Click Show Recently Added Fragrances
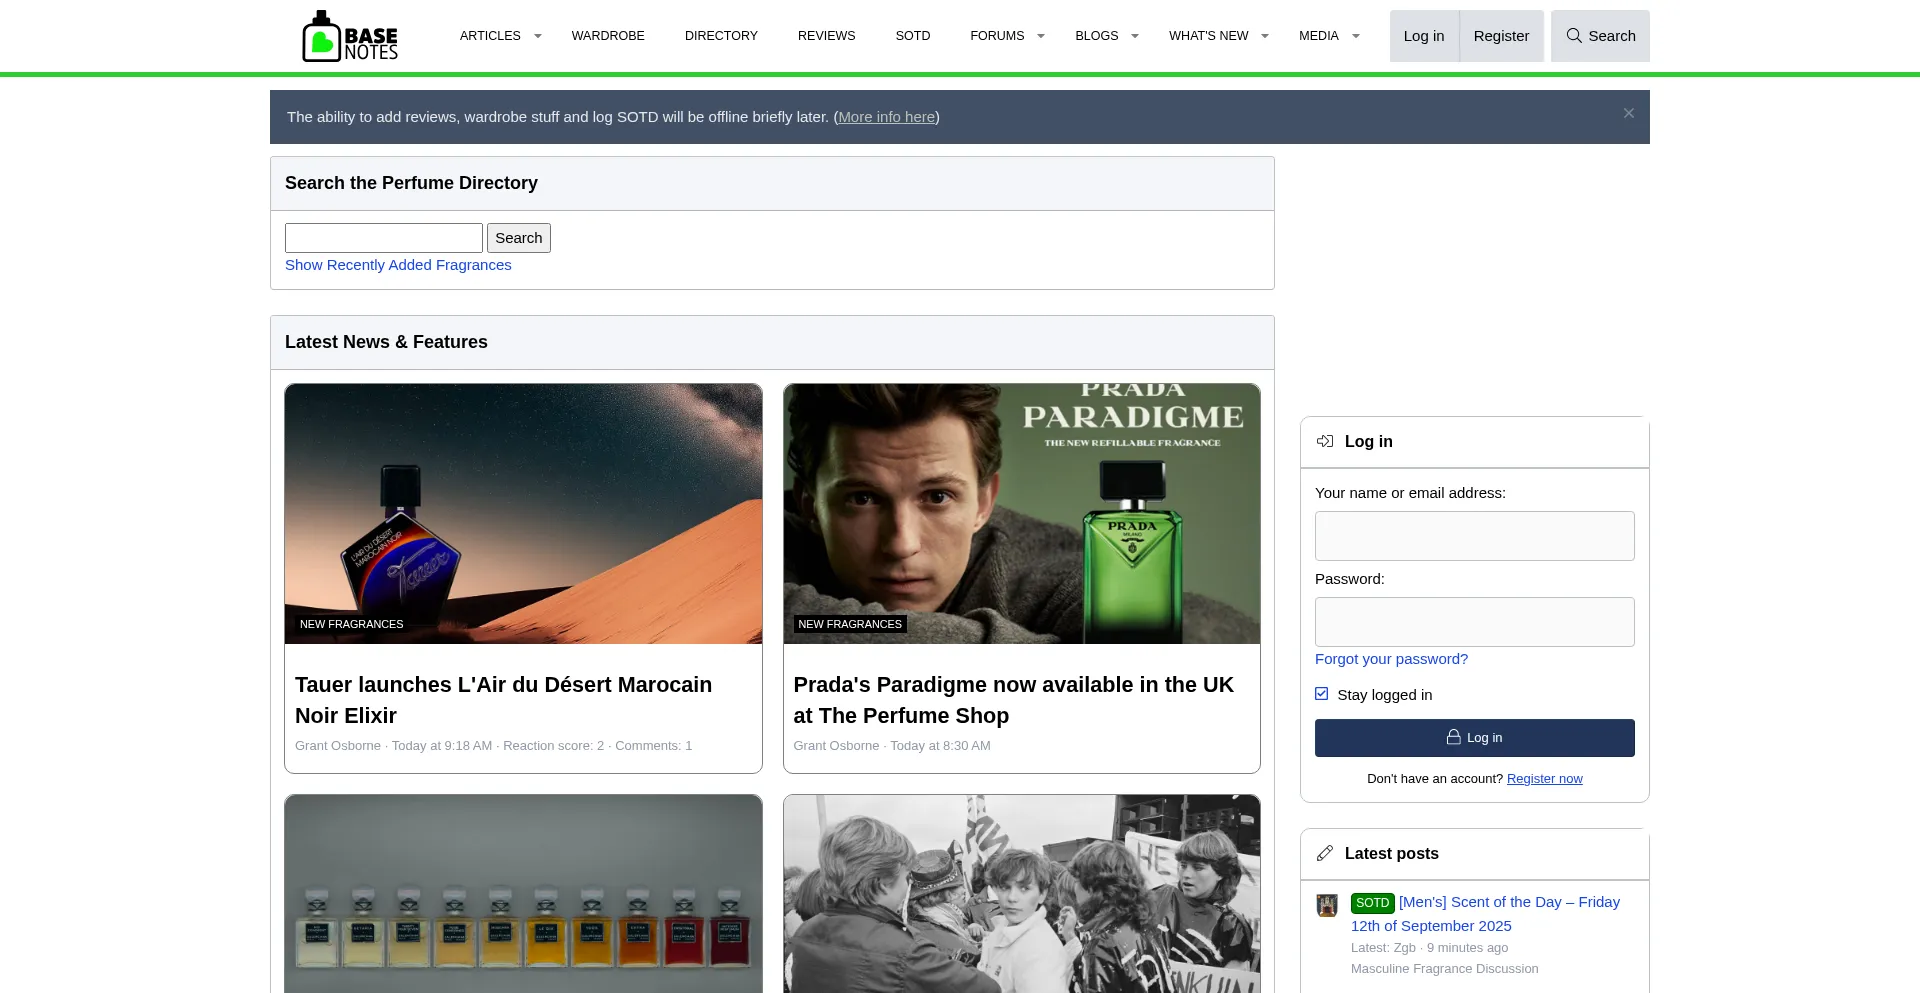The width and height of the screenshot is (1920, 993). [398, 265]
